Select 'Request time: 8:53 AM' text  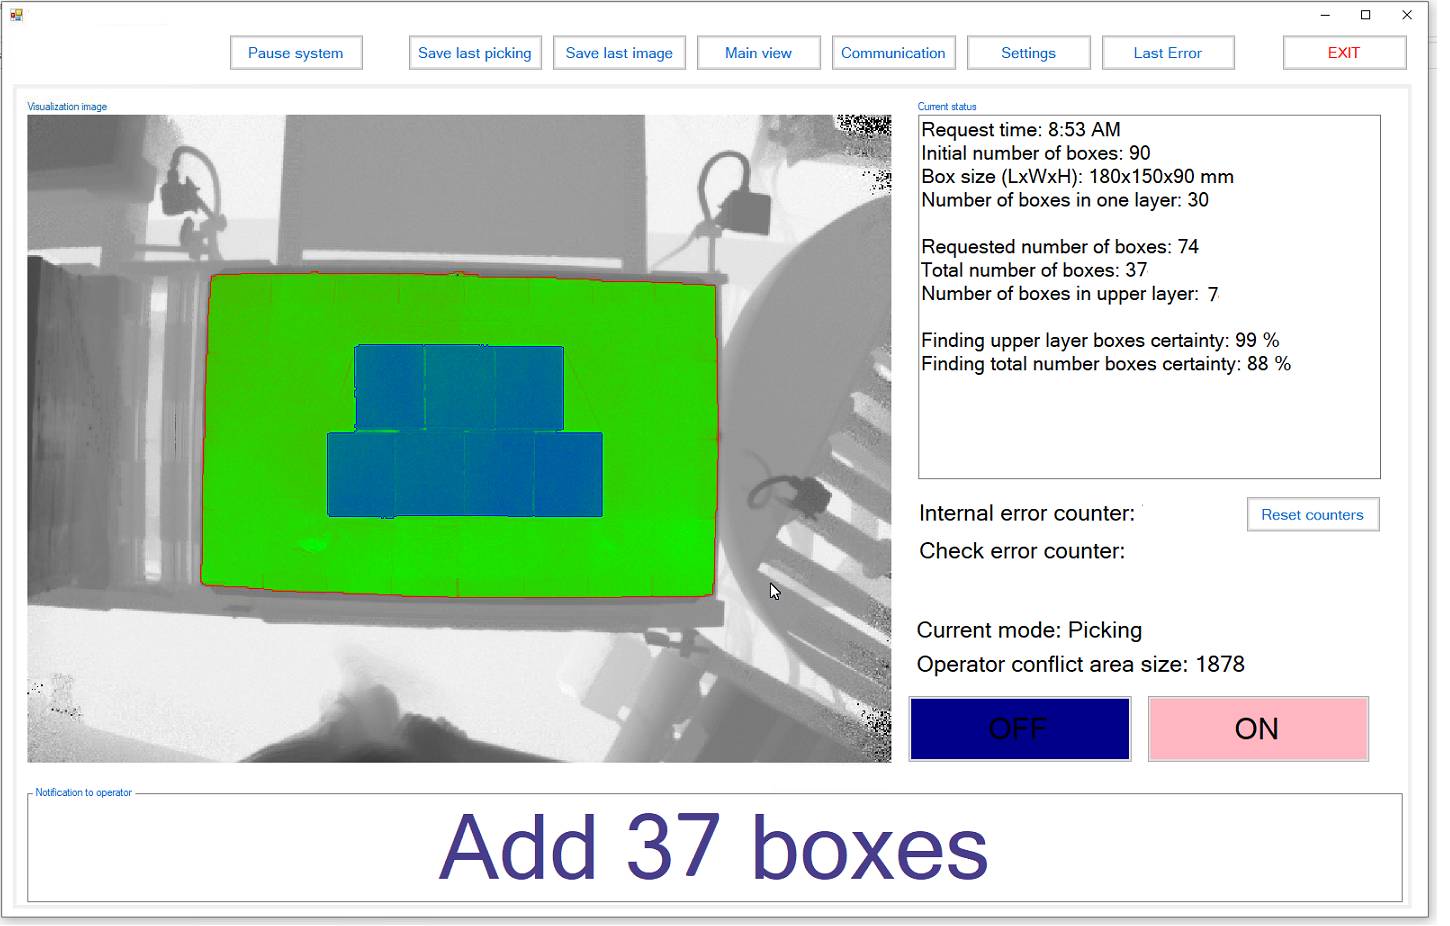pyautogui.click(x=1020, y=130)
